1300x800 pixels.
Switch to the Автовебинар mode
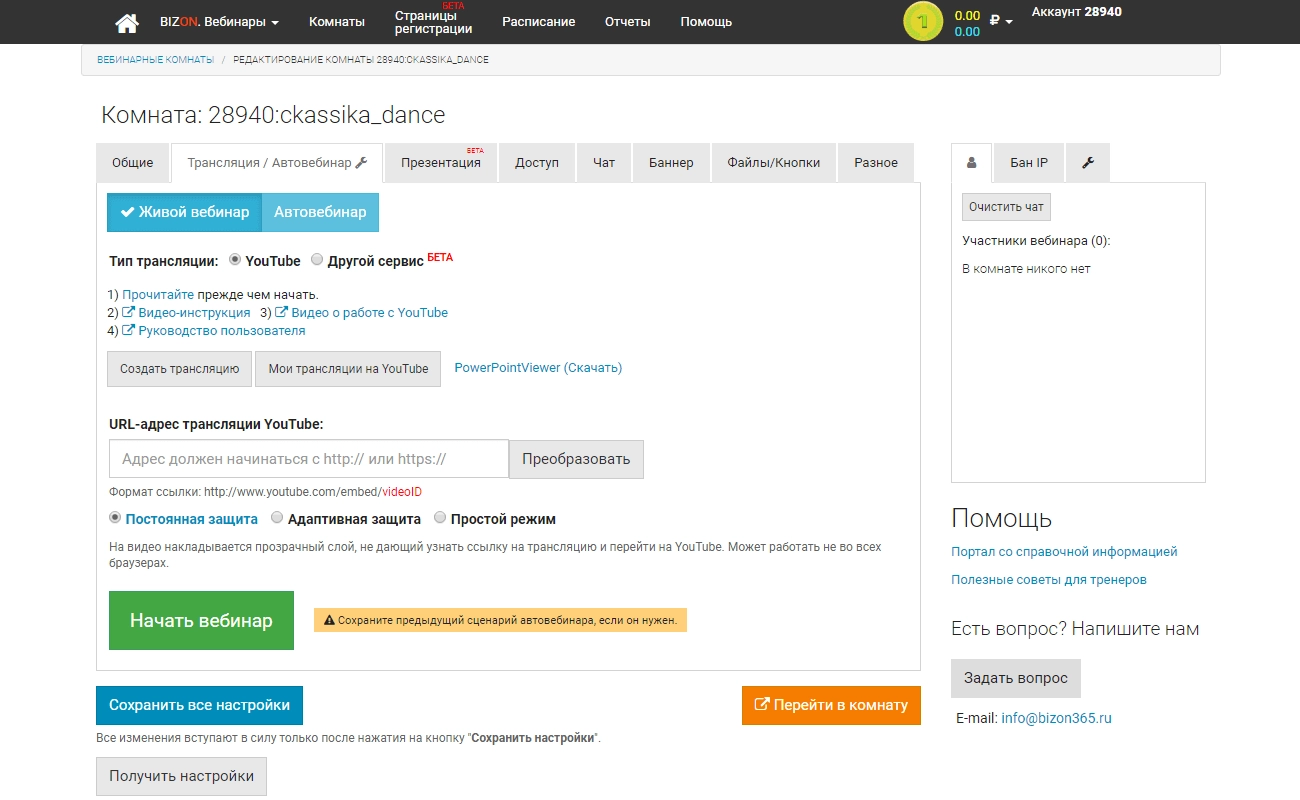pos(320,212)
